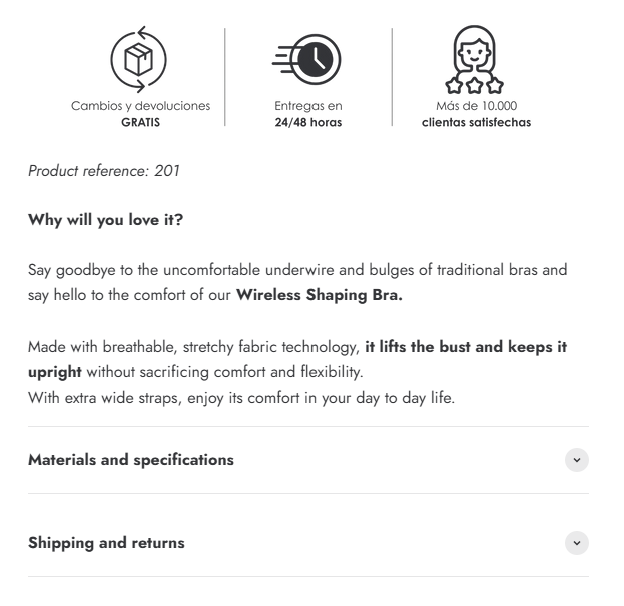The width and height of the screenshot is (624, 606).
Task: Open the Shipping and returns section title
Action: click(x=106, y=543)
